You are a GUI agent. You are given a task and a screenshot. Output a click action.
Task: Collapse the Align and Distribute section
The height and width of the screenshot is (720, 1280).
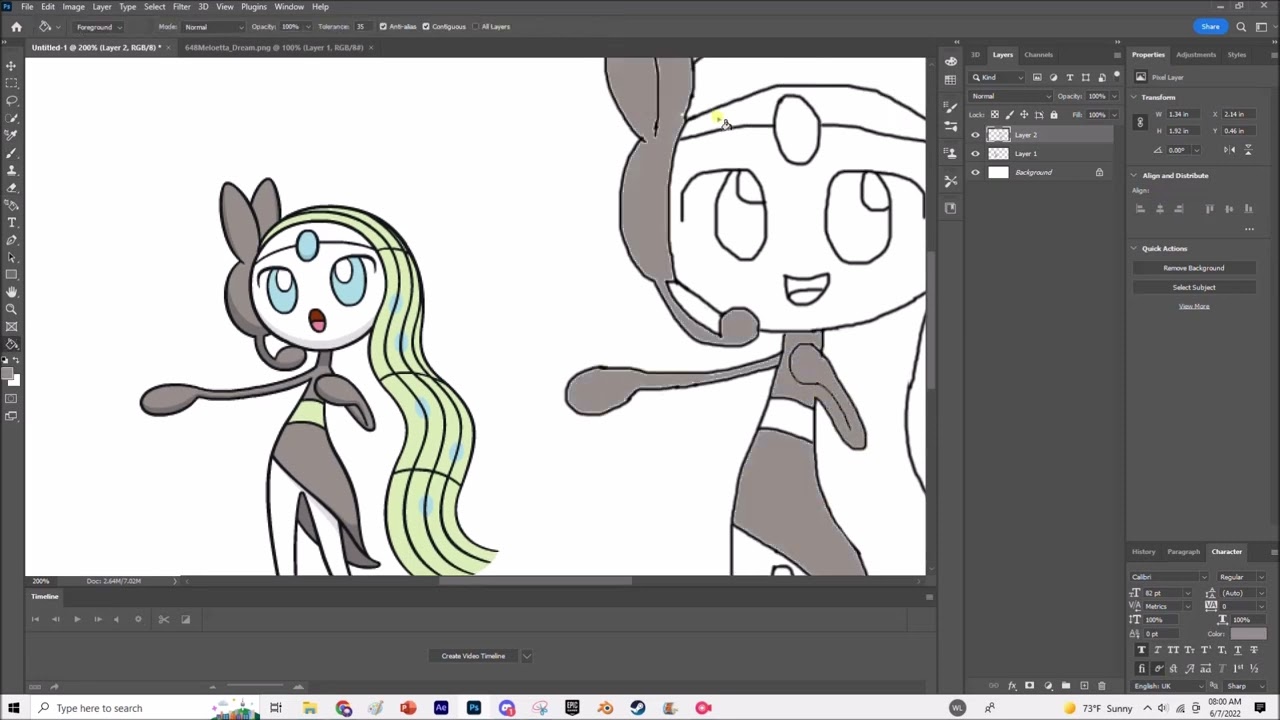click(1134, 176)
